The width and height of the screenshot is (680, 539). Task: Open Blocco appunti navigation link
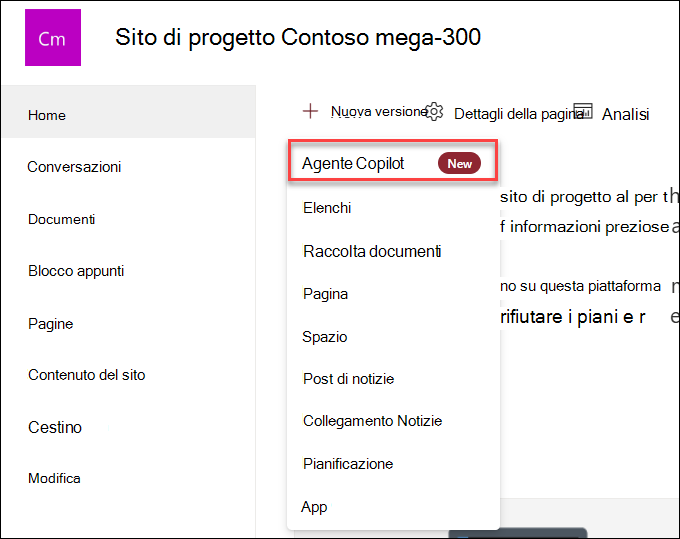pyautogui.click(x=76, y=271)
